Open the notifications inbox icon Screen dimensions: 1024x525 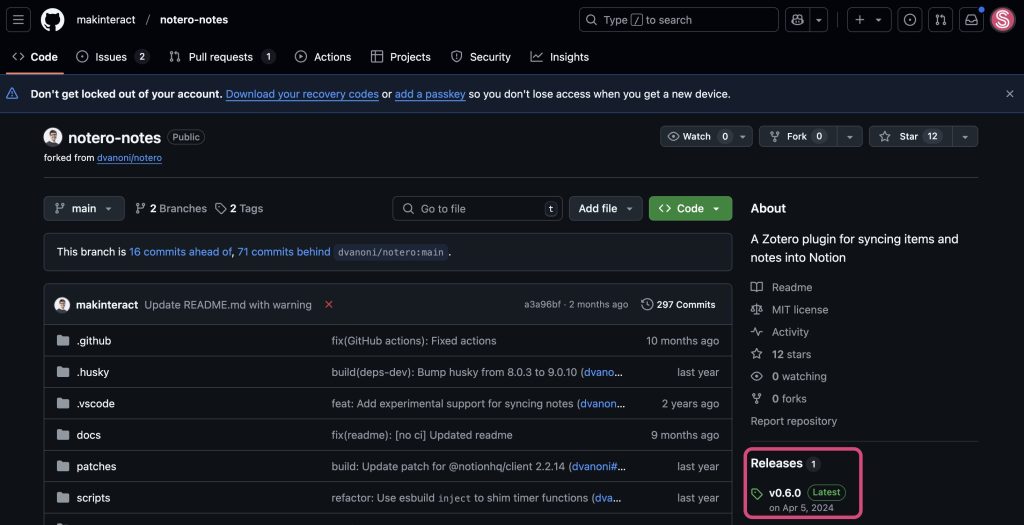pos(970,20)
